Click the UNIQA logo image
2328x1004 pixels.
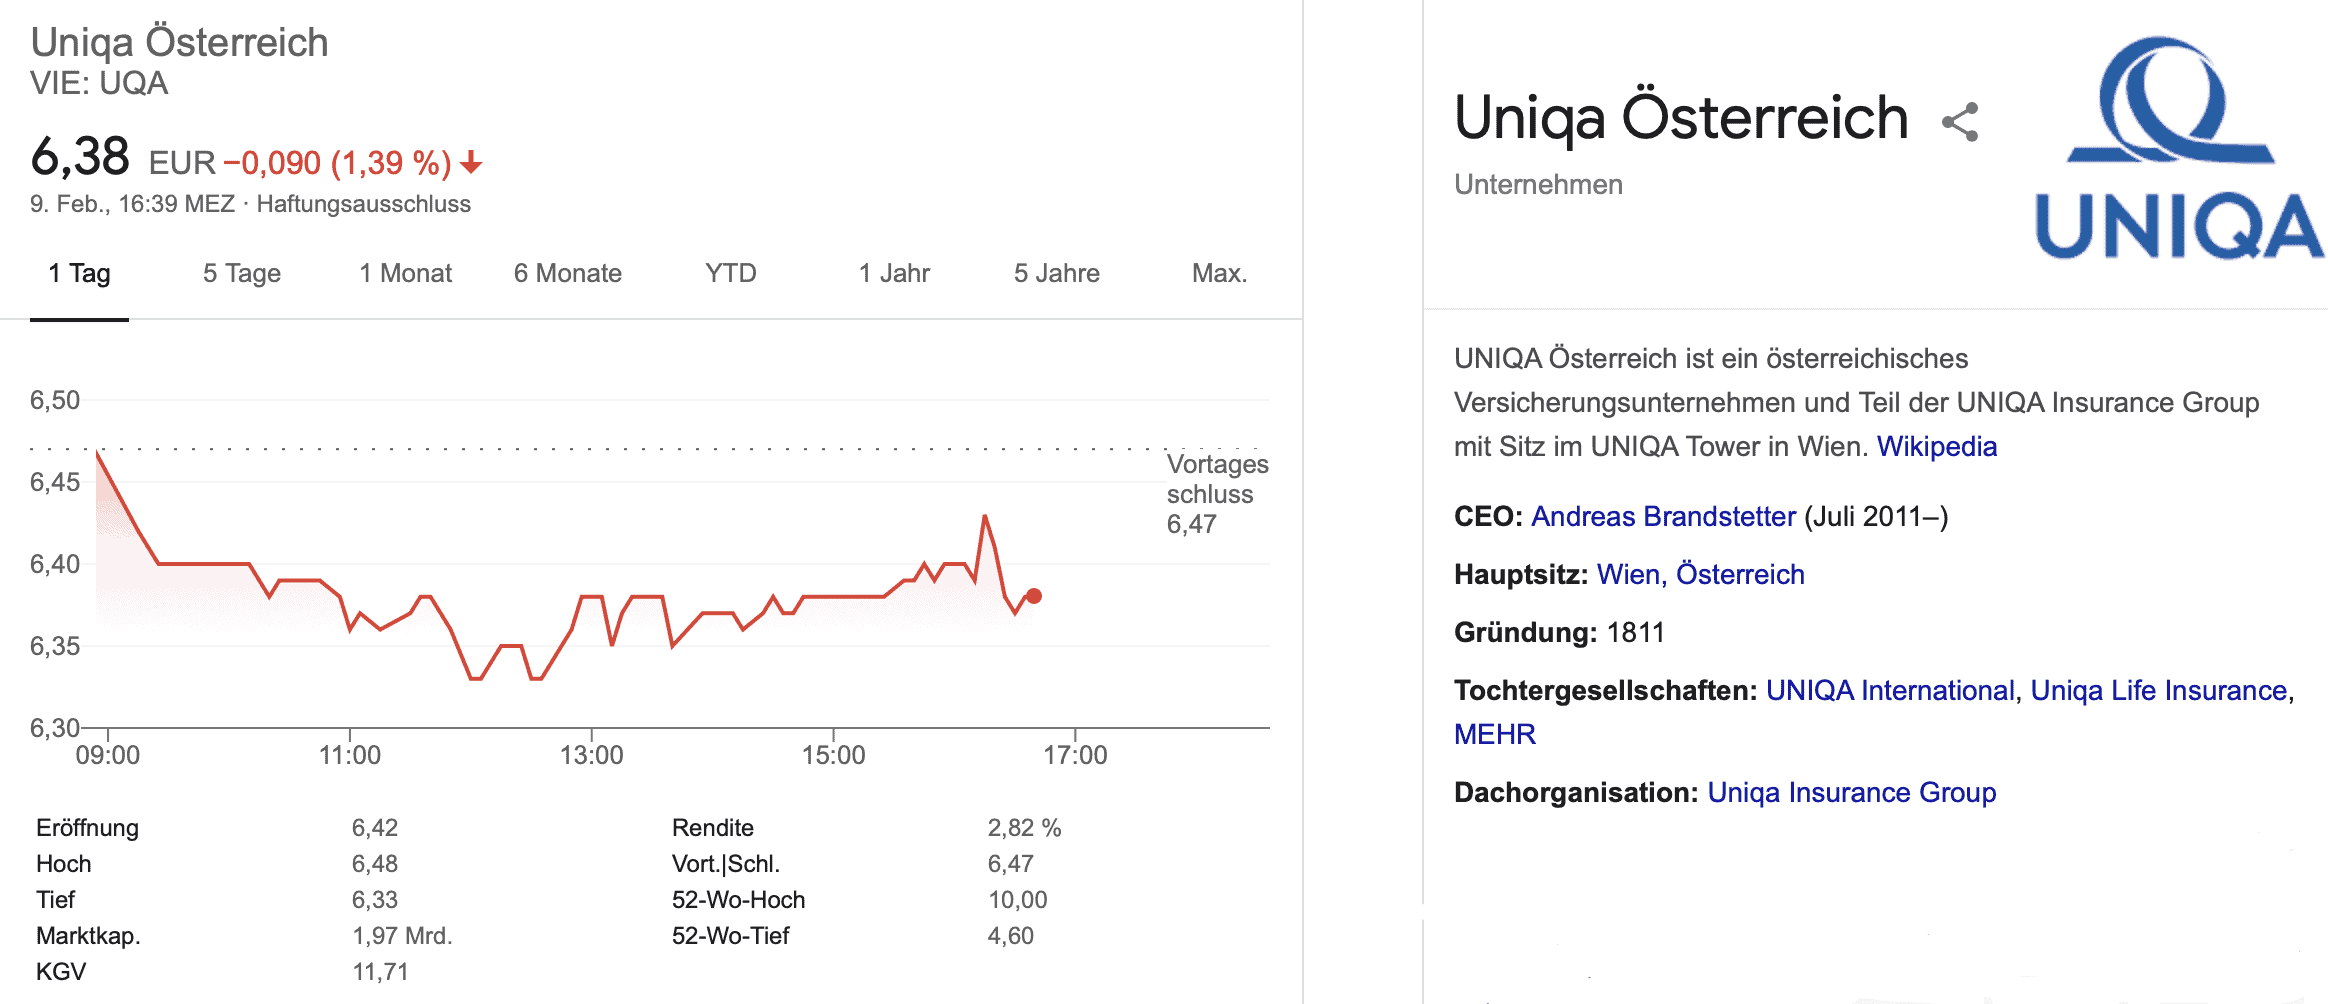pos(2178,148)
